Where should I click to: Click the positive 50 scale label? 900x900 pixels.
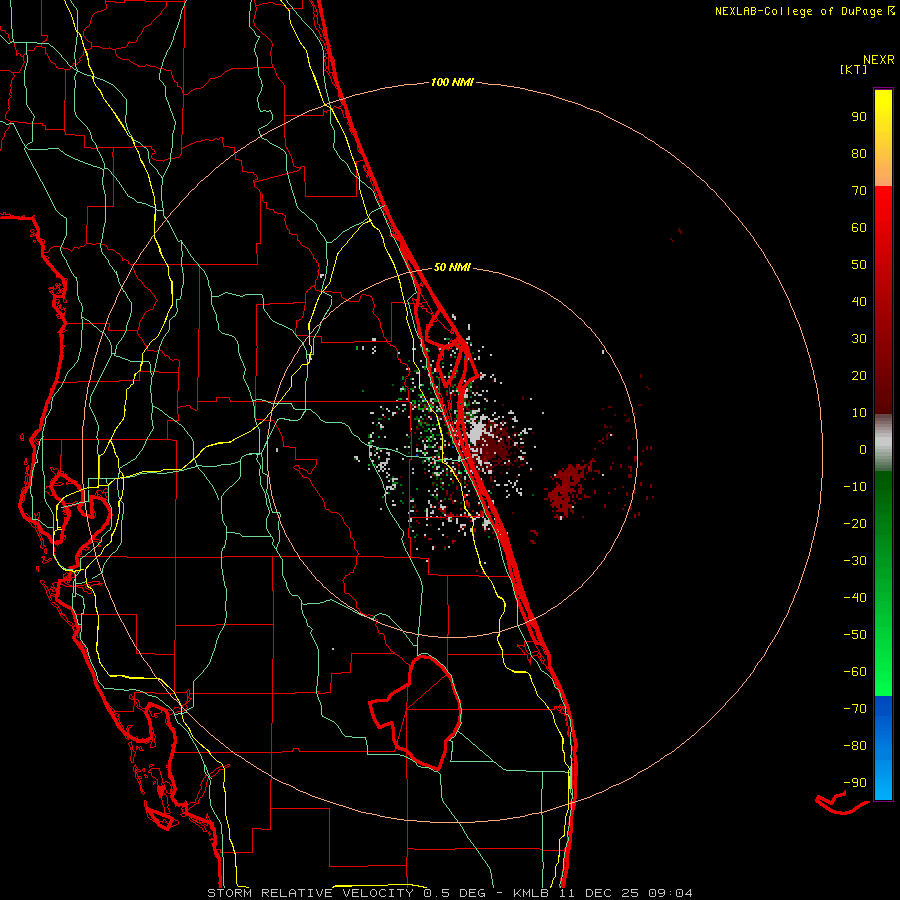859,265
